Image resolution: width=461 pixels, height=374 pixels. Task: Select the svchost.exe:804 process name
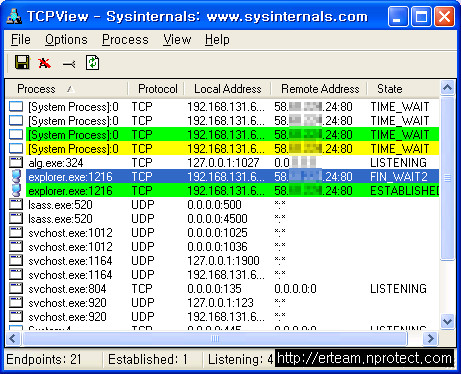point(67,289)
